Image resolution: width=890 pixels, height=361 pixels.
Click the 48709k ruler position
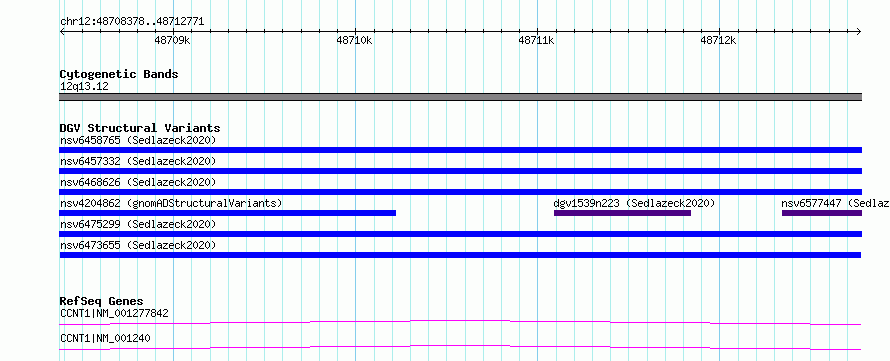pos(173,40)
